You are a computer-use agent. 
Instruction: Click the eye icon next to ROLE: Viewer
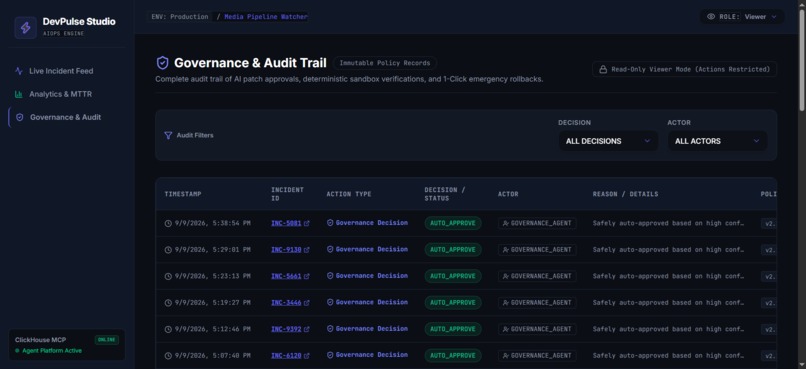tap(711, 16)
